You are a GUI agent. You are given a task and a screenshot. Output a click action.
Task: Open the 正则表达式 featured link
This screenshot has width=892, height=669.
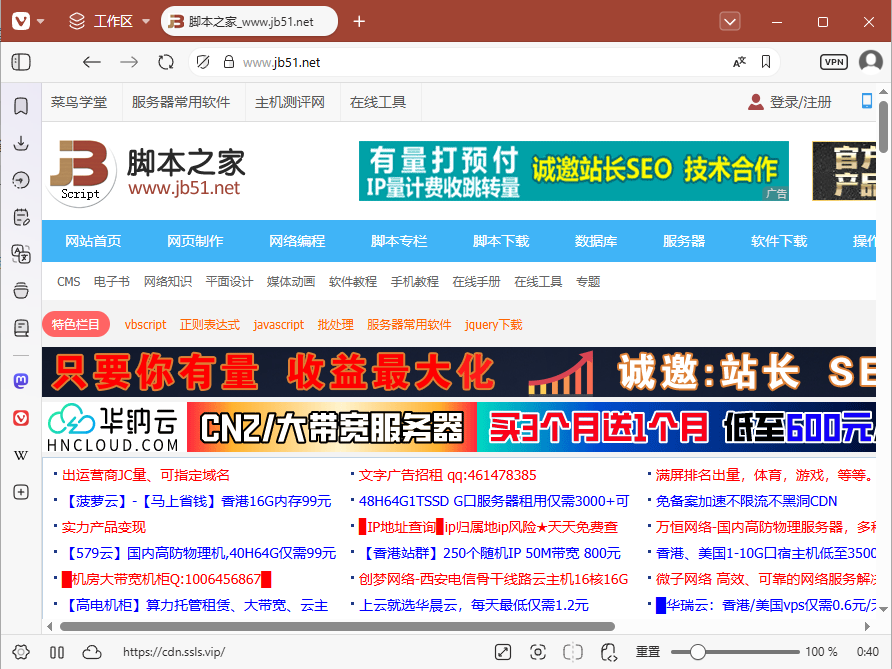click(x=209, y=324)
